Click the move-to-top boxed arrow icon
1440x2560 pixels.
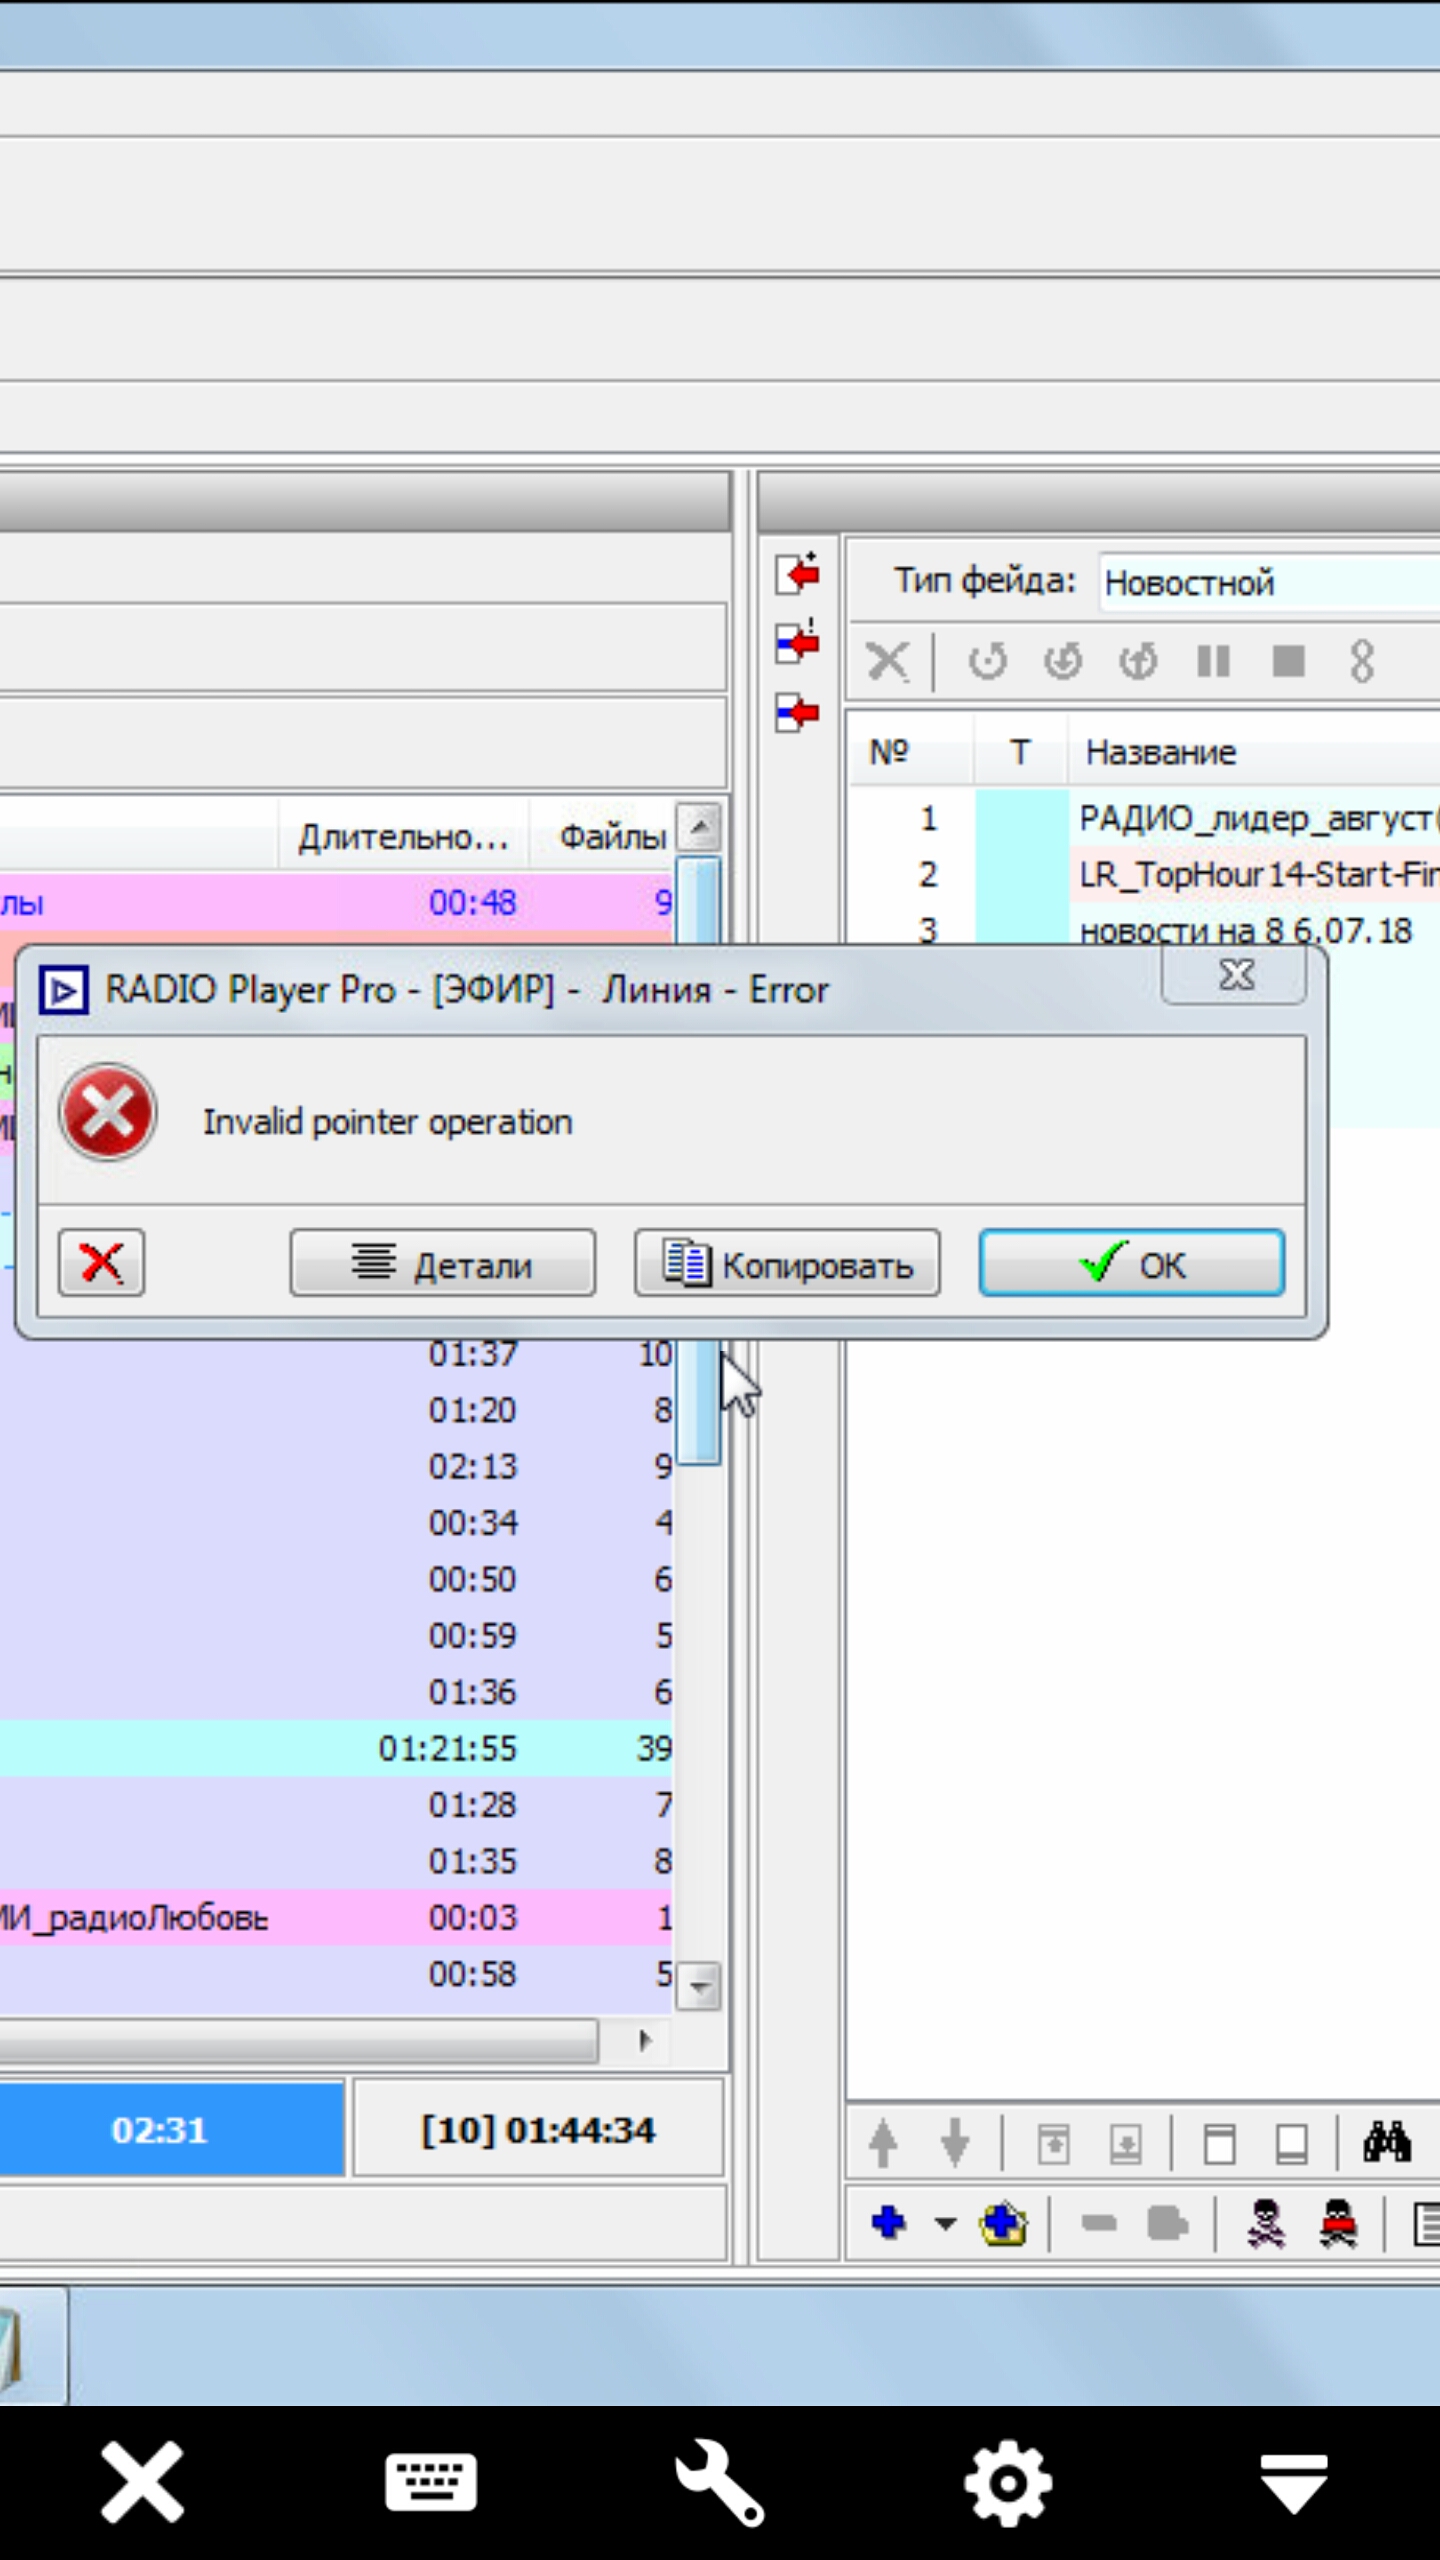(1053, 2144)
